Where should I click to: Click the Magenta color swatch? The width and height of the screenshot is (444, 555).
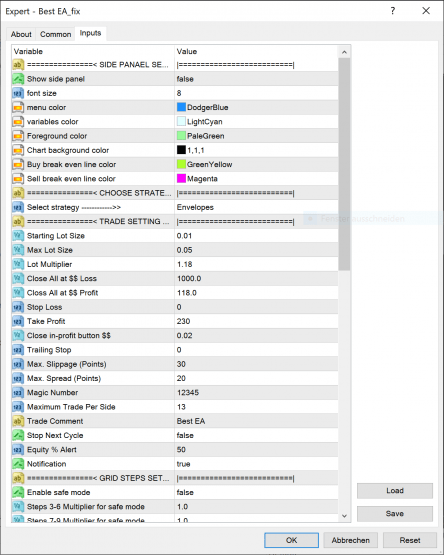tap(181, 179)
